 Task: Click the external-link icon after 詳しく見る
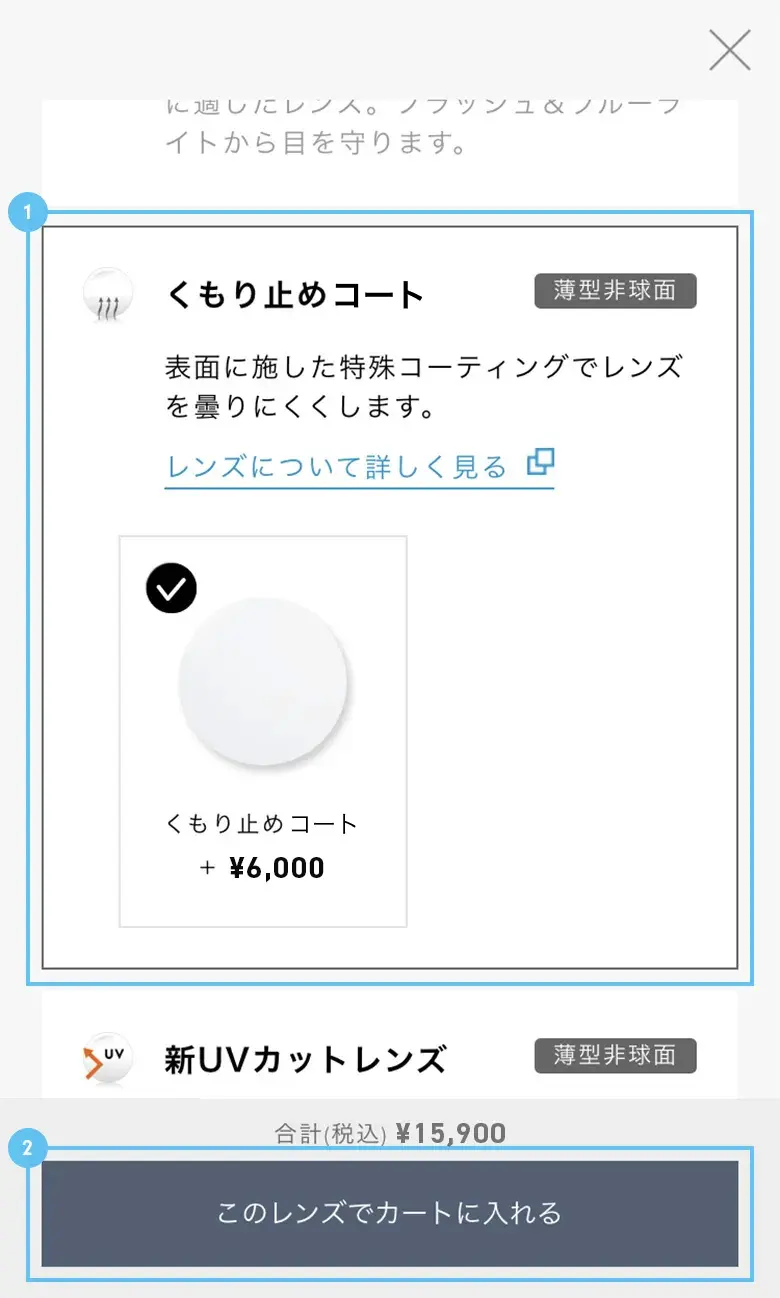(x=541, y=462)
